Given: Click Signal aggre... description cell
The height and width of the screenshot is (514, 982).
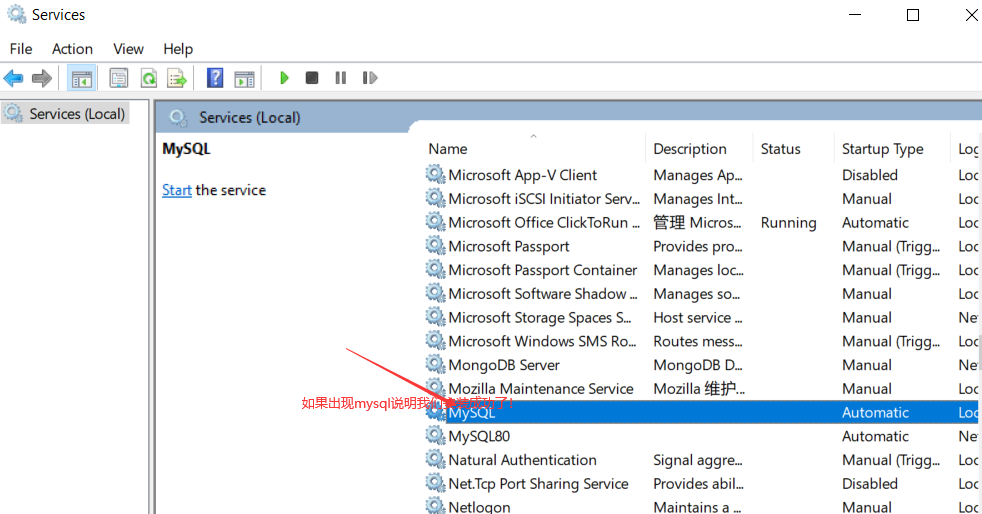Looking at the screenshot, I should tap(698, 461).
